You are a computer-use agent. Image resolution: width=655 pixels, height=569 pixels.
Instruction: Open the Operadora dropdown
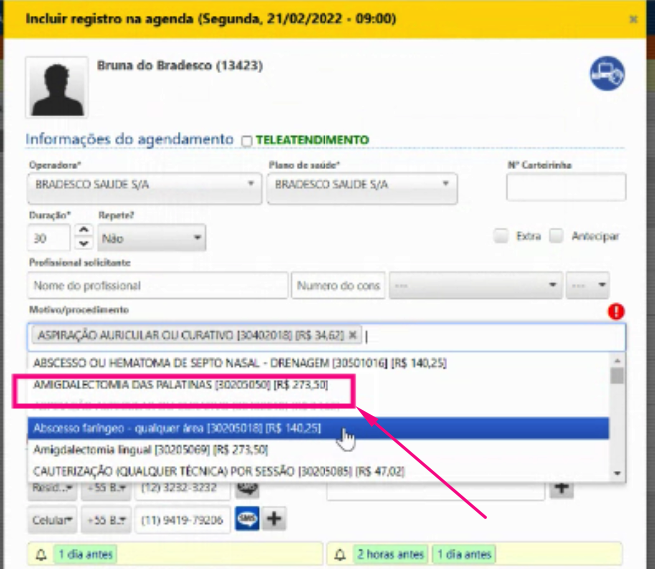click(x=145, y=188)
